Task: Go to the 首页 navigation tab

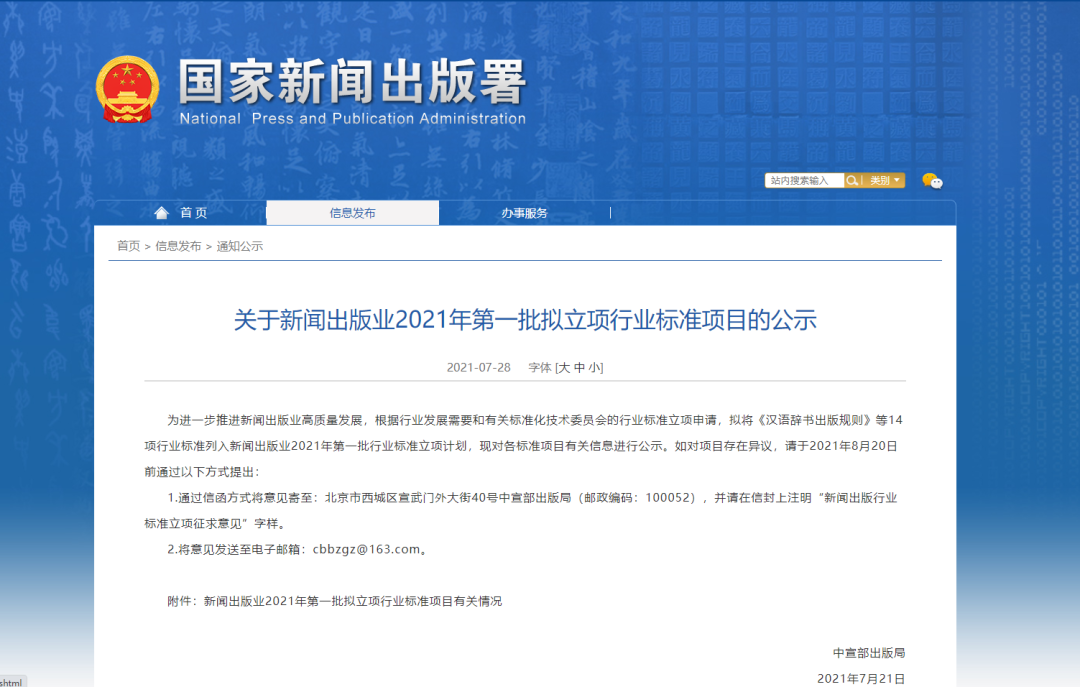Action: (193, 213)
